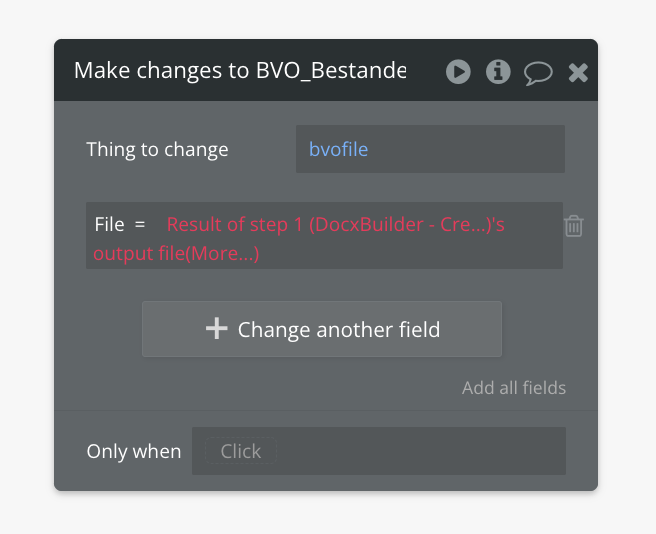Click the Only when label
This screenshot has width=656, height=534.
point(134,451)
